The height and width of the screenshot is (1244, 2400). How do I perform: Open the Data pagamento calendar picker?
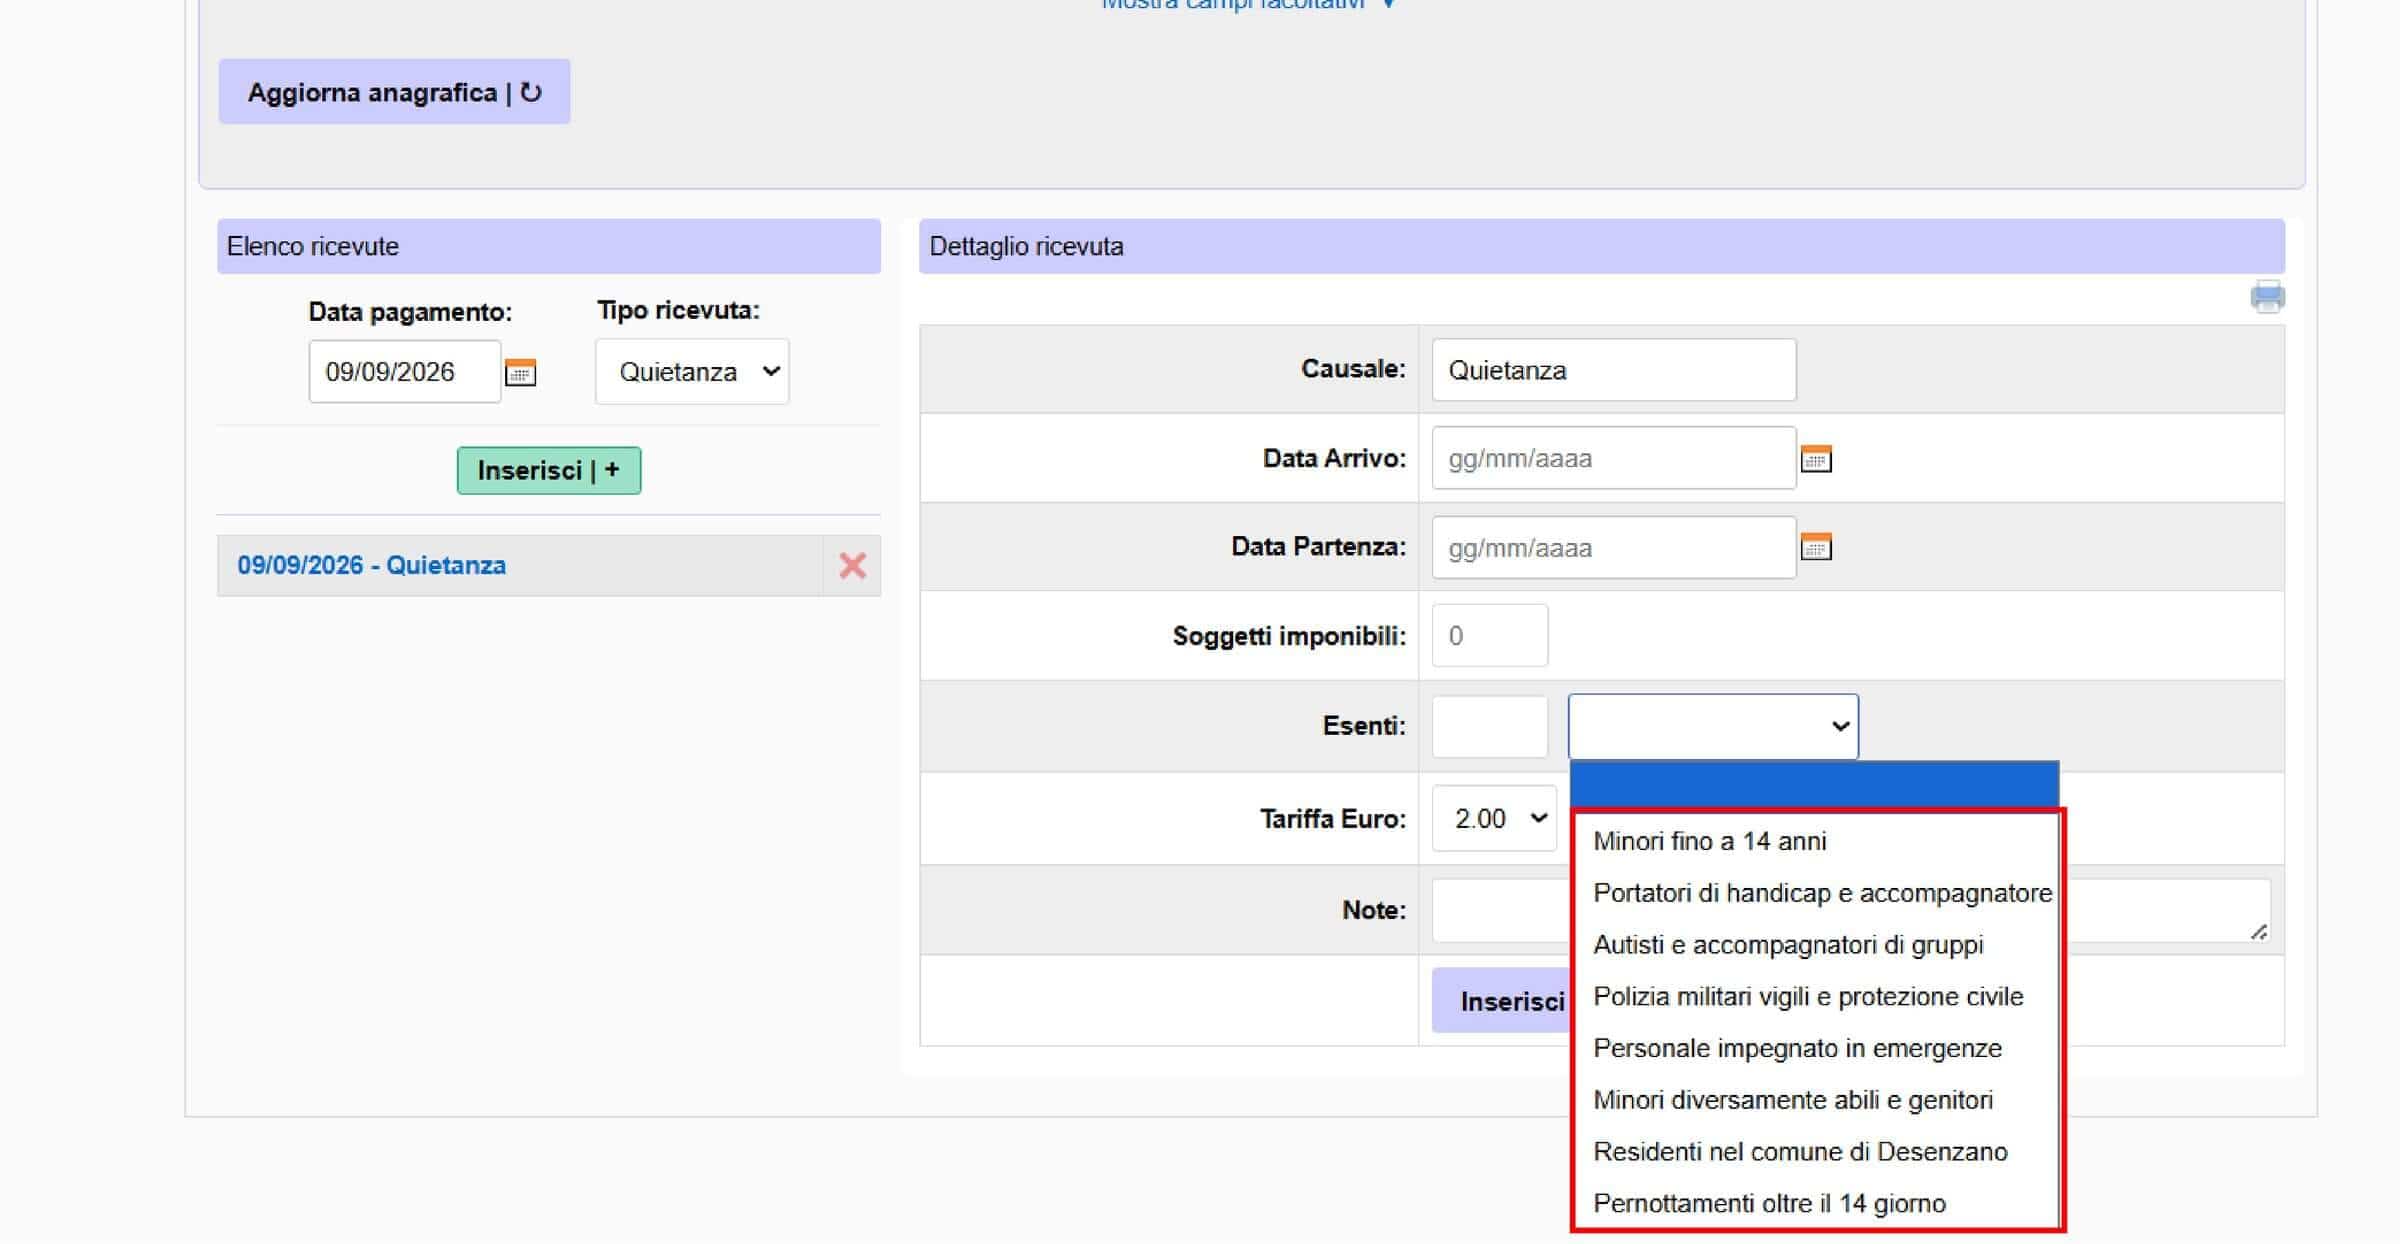click(x=520, y=372)
